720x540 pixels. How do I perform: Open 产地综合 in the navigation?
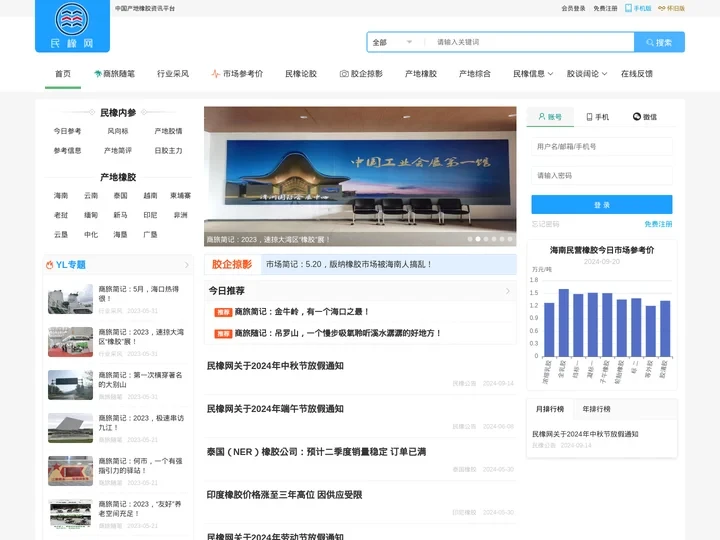click(x=474, y=73)
